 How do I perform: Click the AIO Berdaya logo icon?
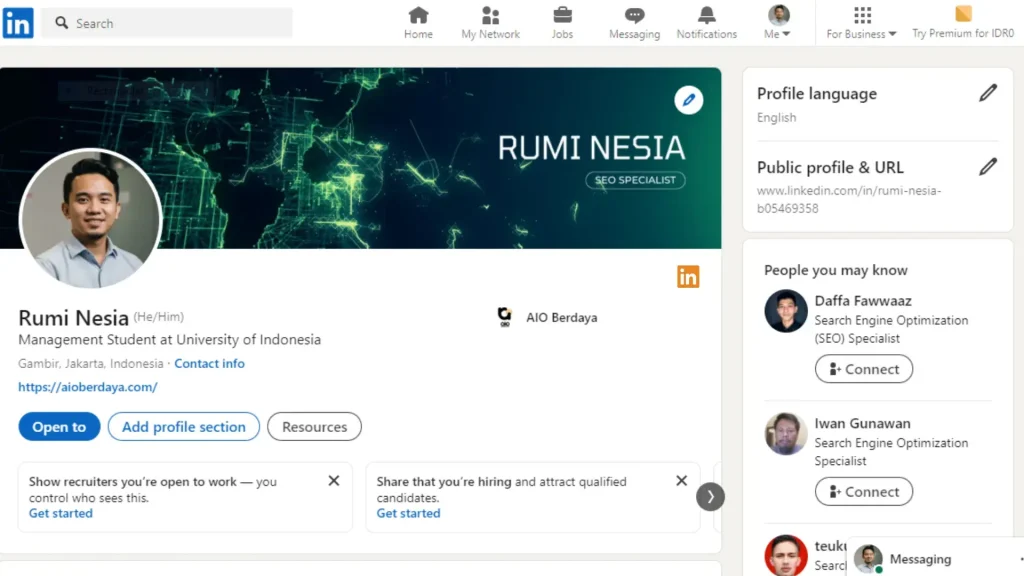tap(504, 317)
